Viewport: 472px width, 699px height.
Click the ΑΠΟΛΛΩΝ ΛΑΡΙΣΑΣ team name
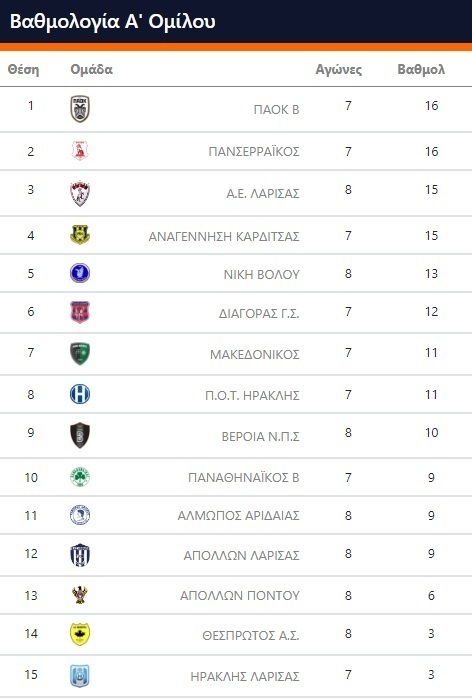point(242,555)
